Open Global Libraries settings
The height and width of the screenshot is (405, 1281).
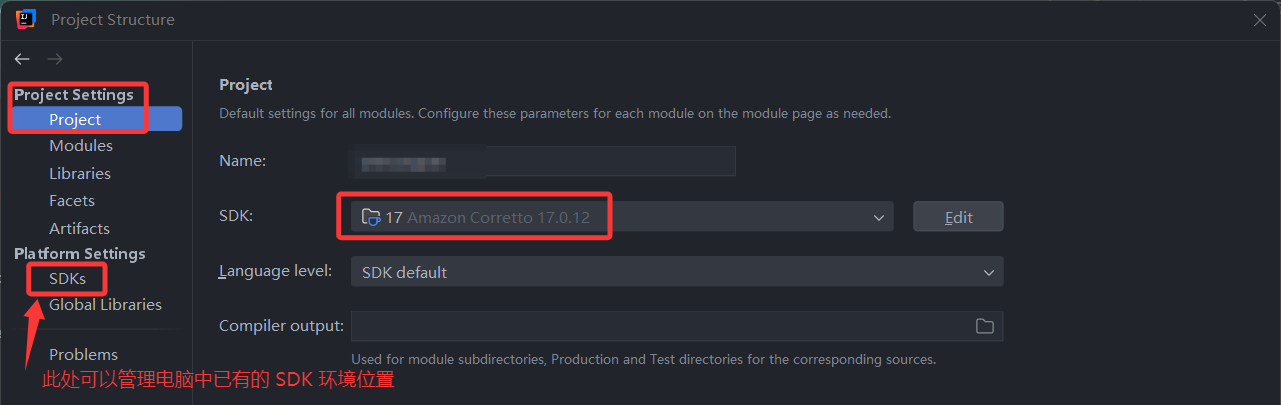[x=105, y=304]
